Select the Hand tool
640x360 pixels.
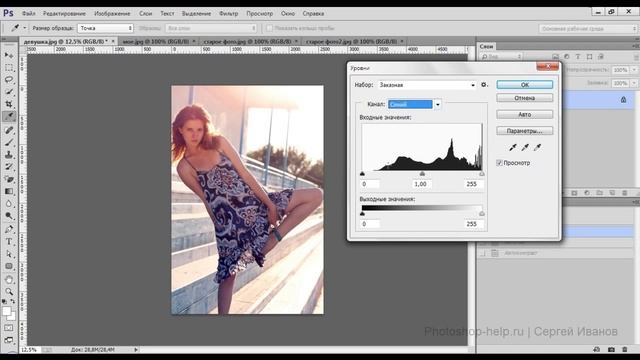tap(9, 280)
